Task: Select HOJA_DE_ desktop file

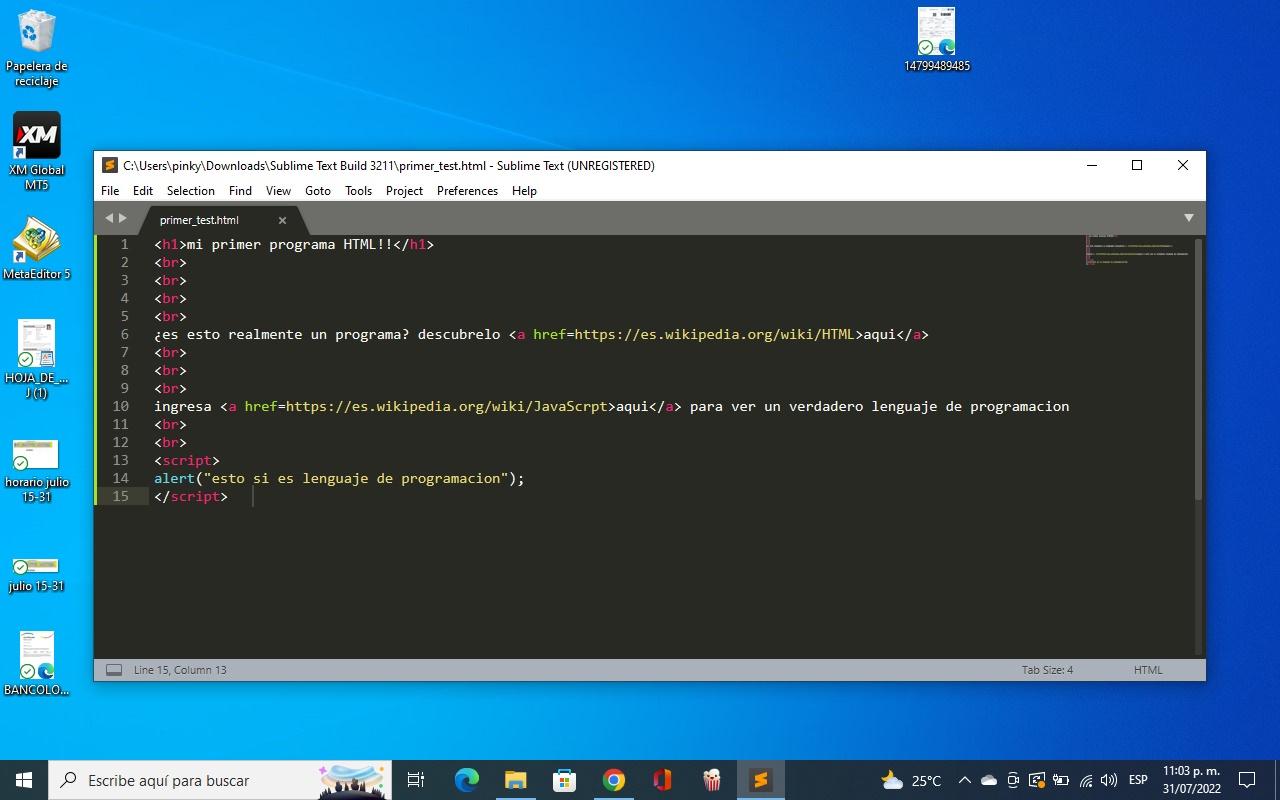Action: (x=37, y=360)
